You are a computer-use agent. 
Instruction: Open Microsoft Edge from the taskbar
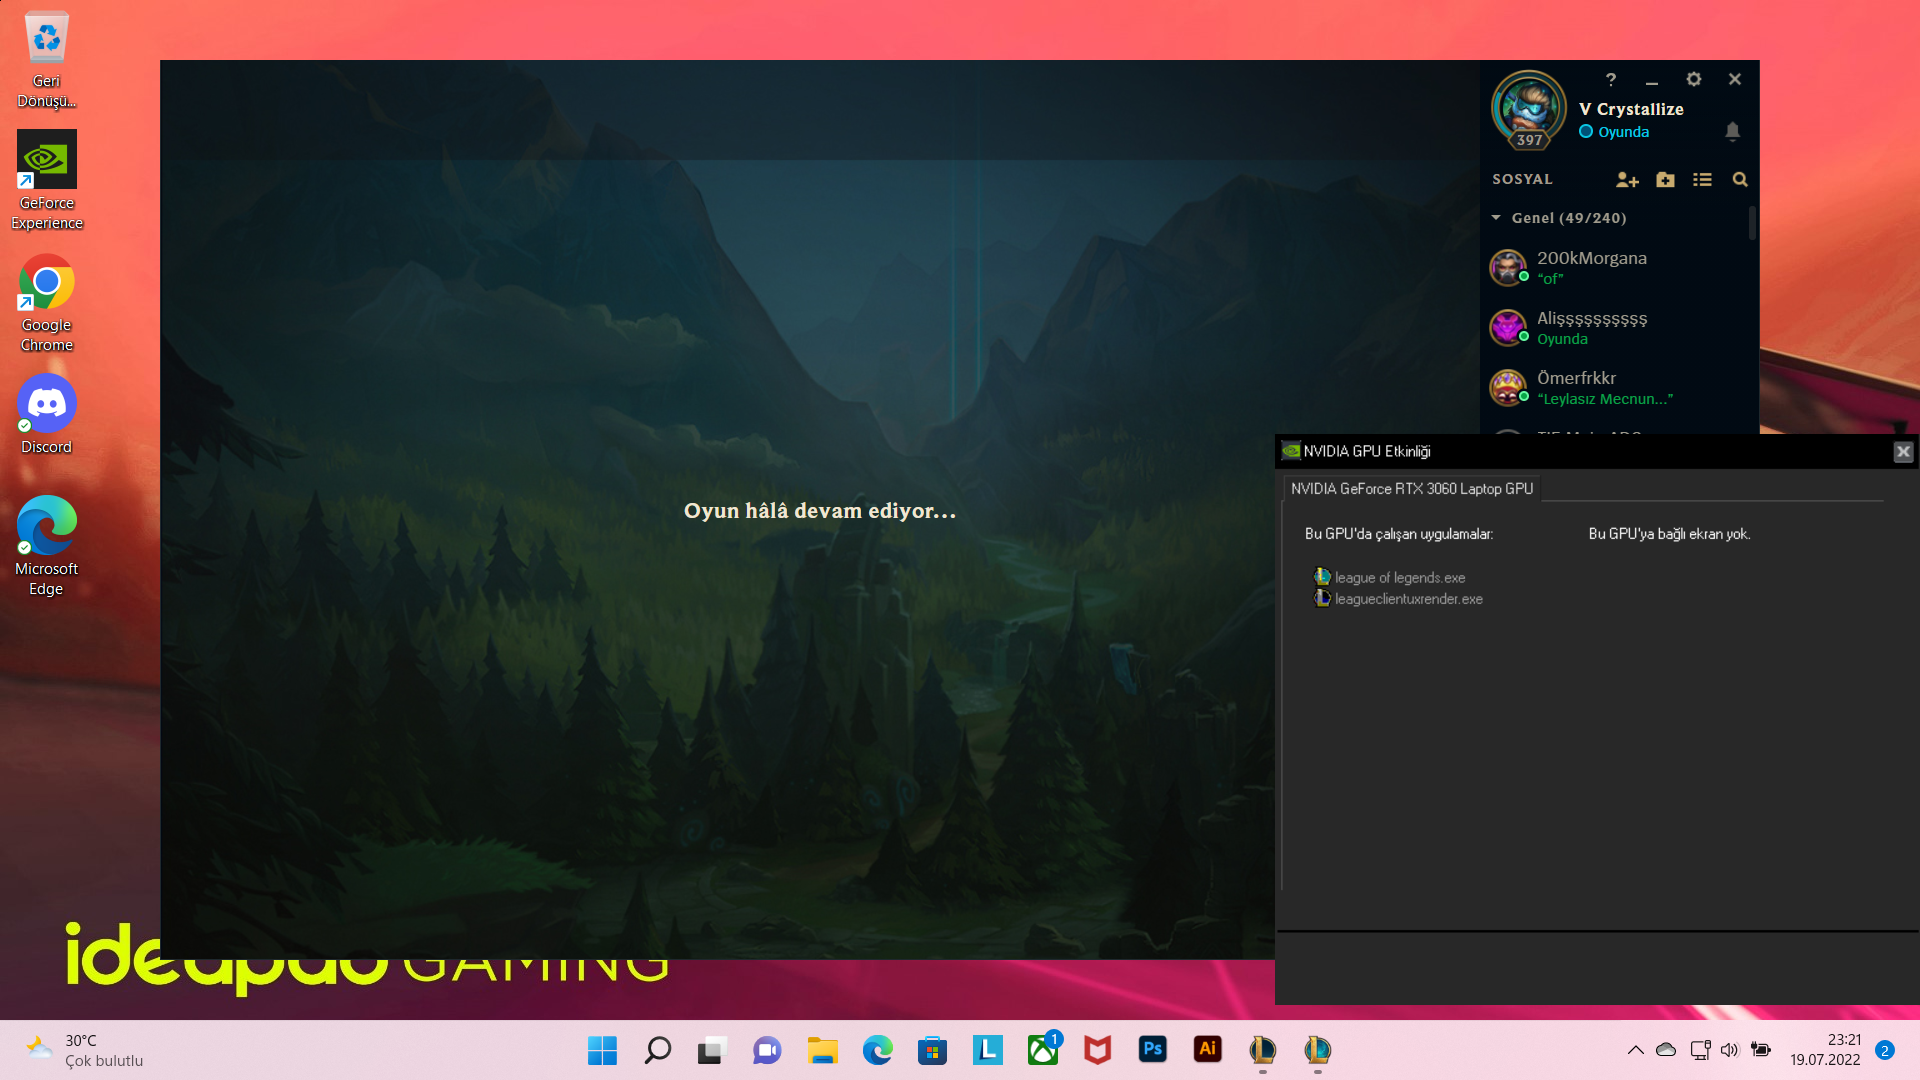click(877, 1050)
